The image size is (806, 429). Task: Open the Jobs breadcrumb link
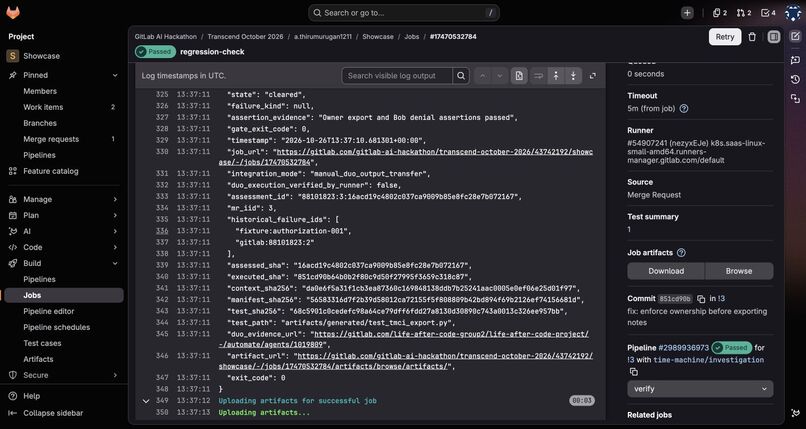(411, 37)
